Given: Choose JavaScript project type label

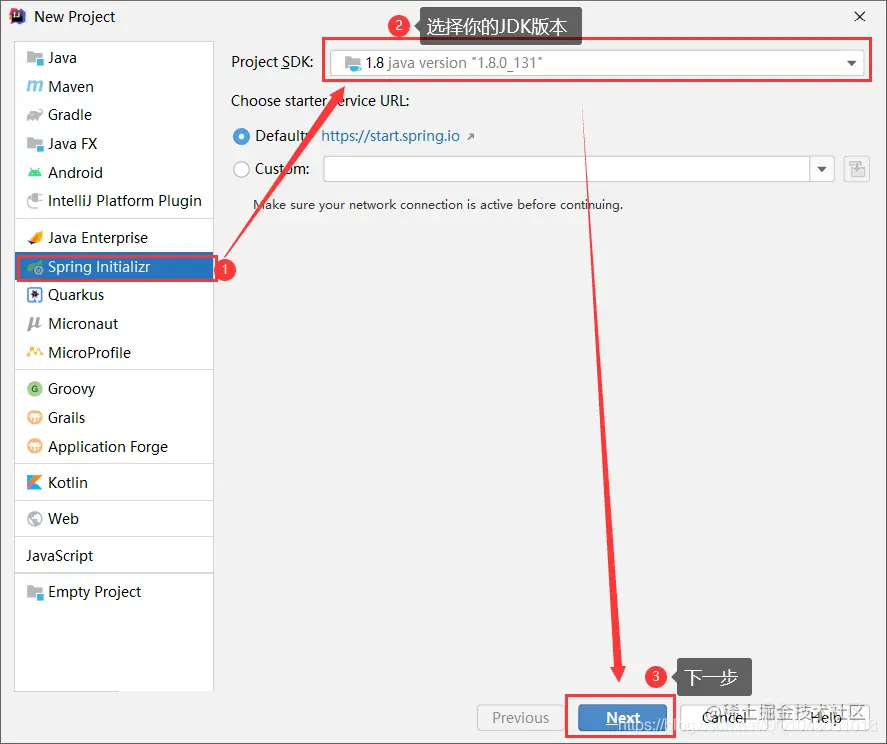Looking at the screenshot, I should click(x=59, y=556).
